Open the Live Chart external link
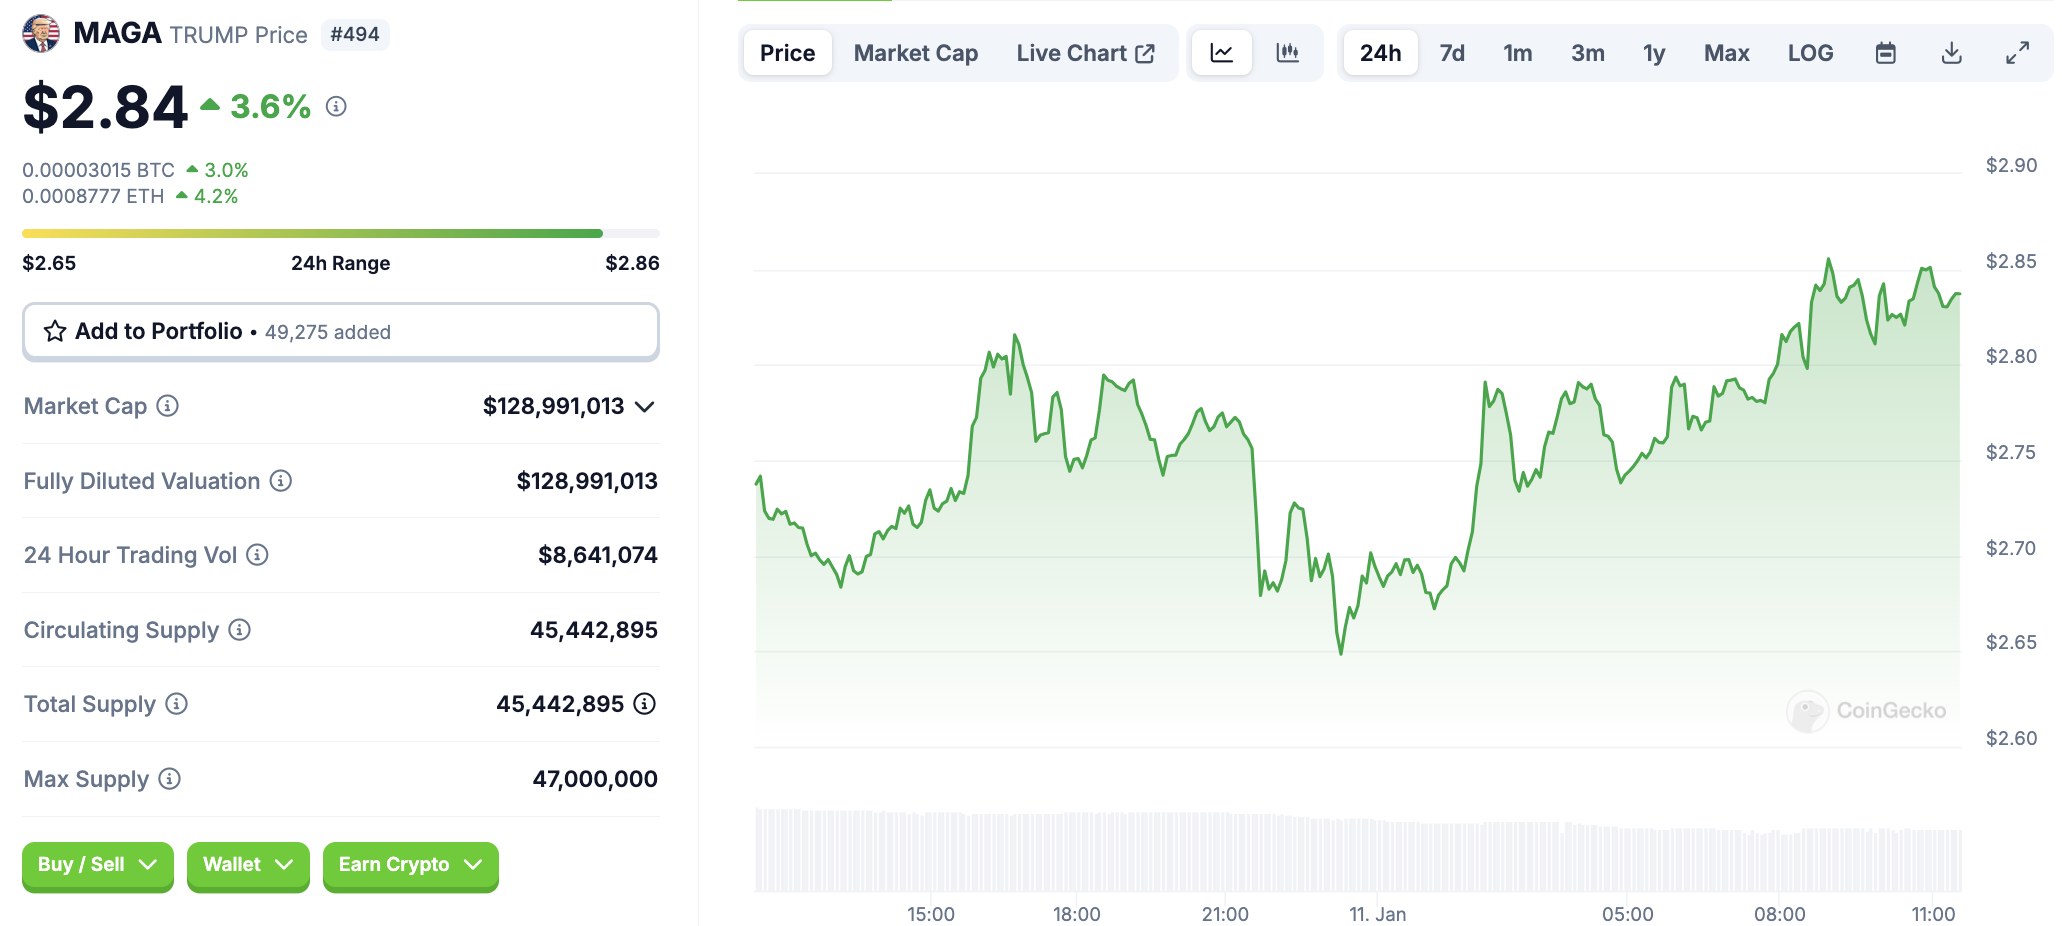The image size is (2062, 926). 1085,53
